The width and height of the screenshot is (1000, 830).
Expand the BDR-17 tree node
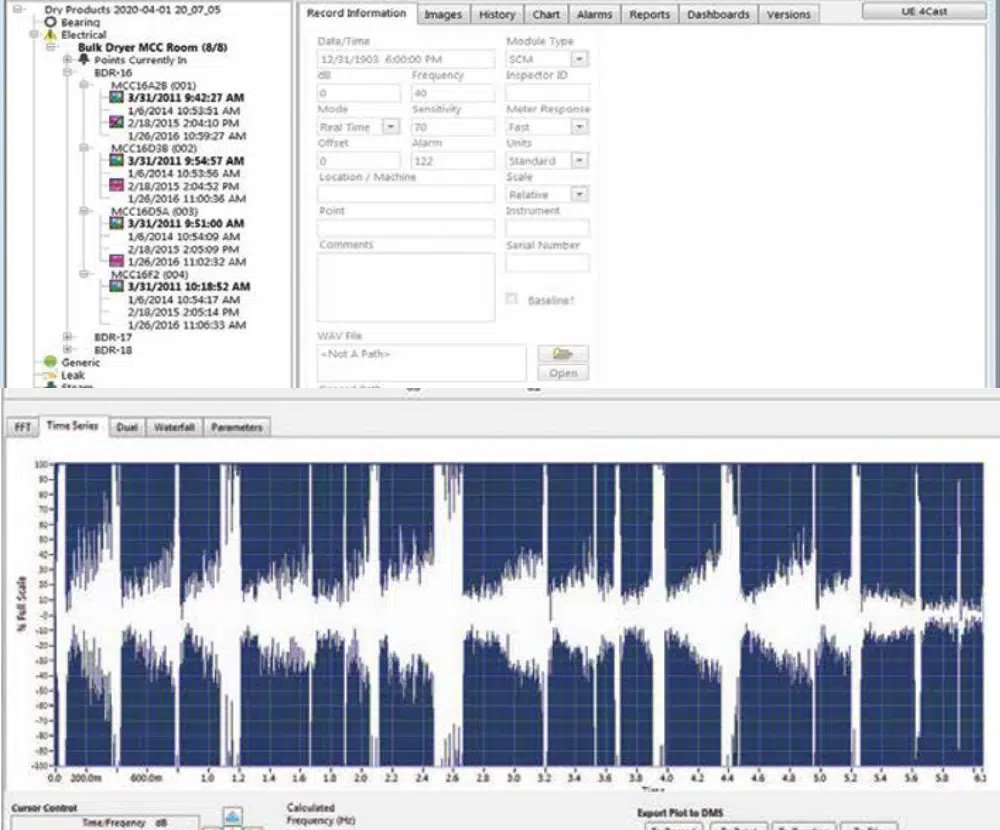coord(68,337)
